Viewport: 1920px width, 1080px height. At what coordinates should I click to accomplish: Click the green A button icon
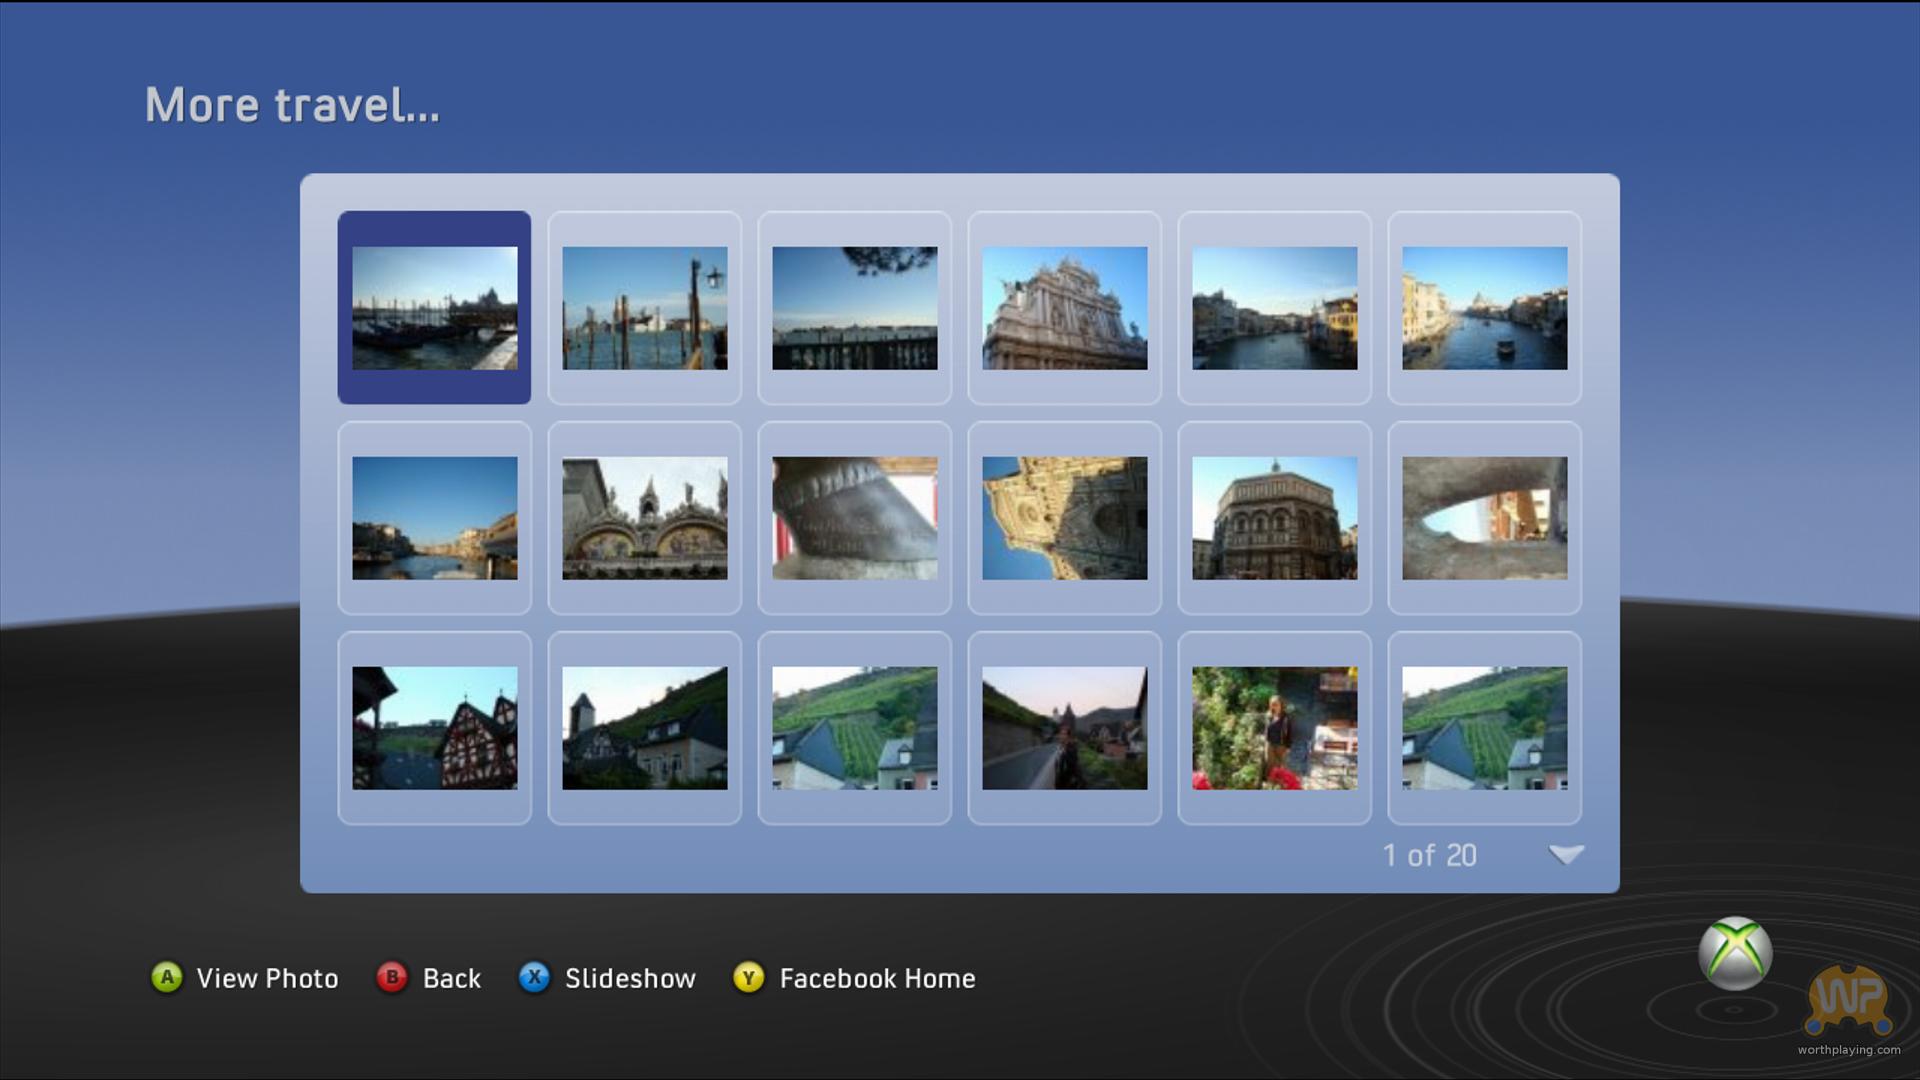tap(167, 977)
